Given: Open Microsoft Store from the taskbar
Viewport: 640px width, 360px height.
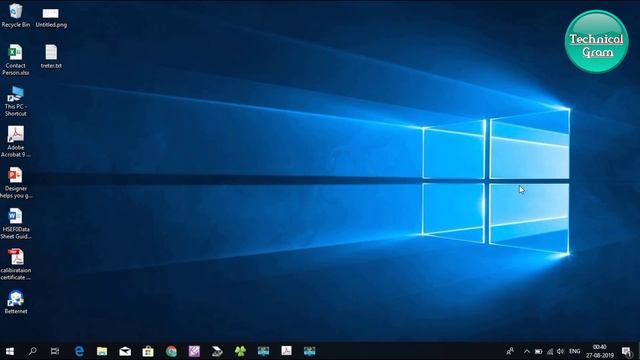Looking at the screenshot, I should click(x=148, y=351).
